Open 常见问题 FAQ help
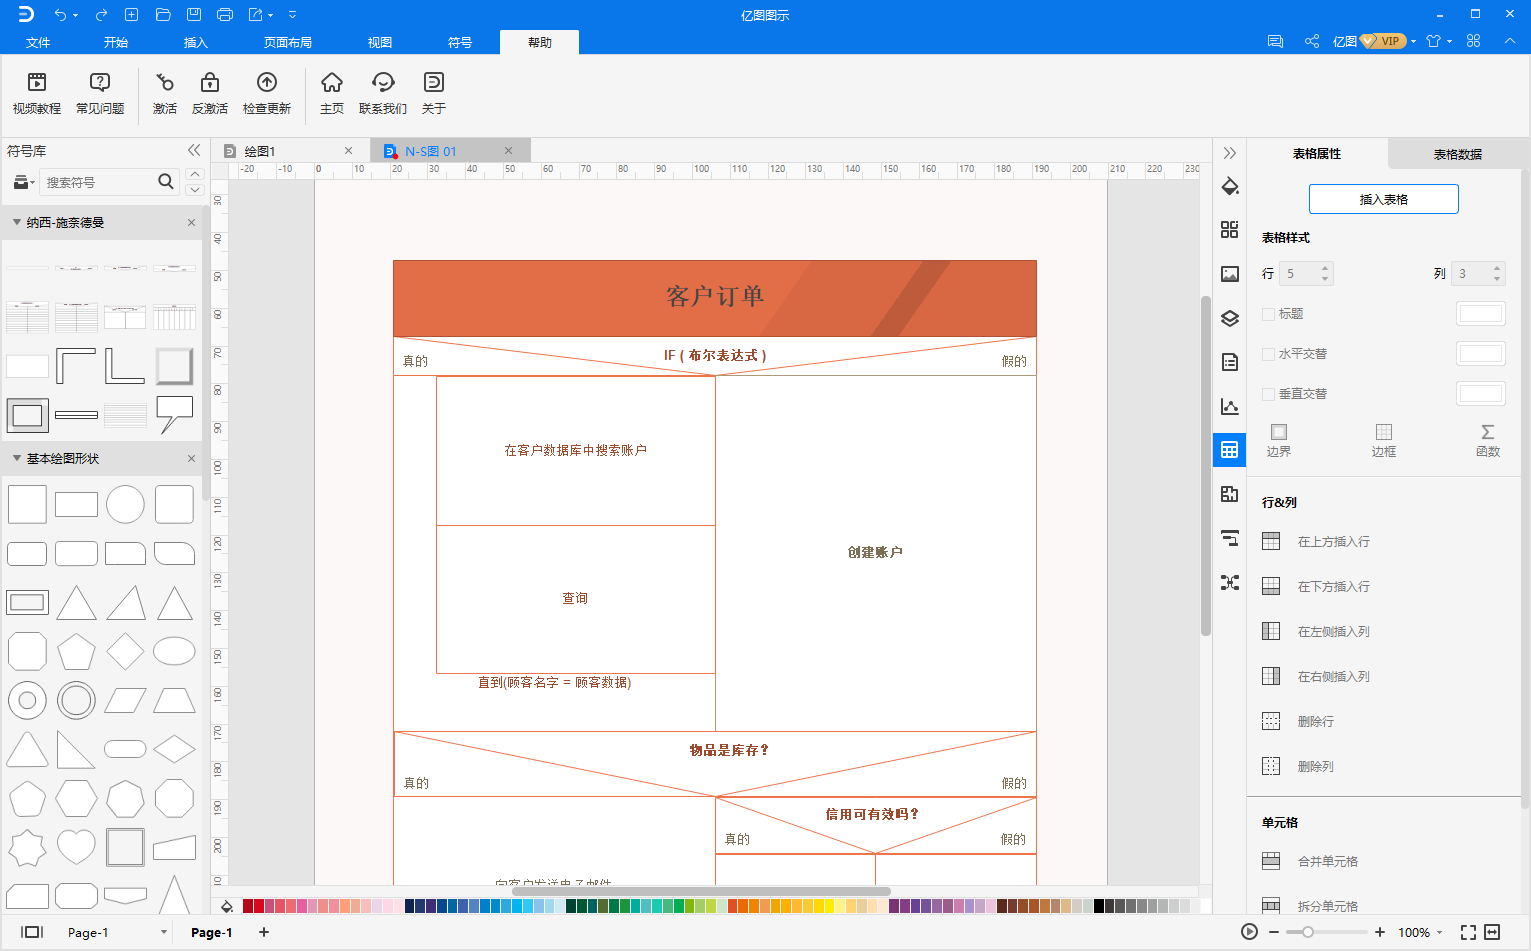 click(x=100, y=94)
